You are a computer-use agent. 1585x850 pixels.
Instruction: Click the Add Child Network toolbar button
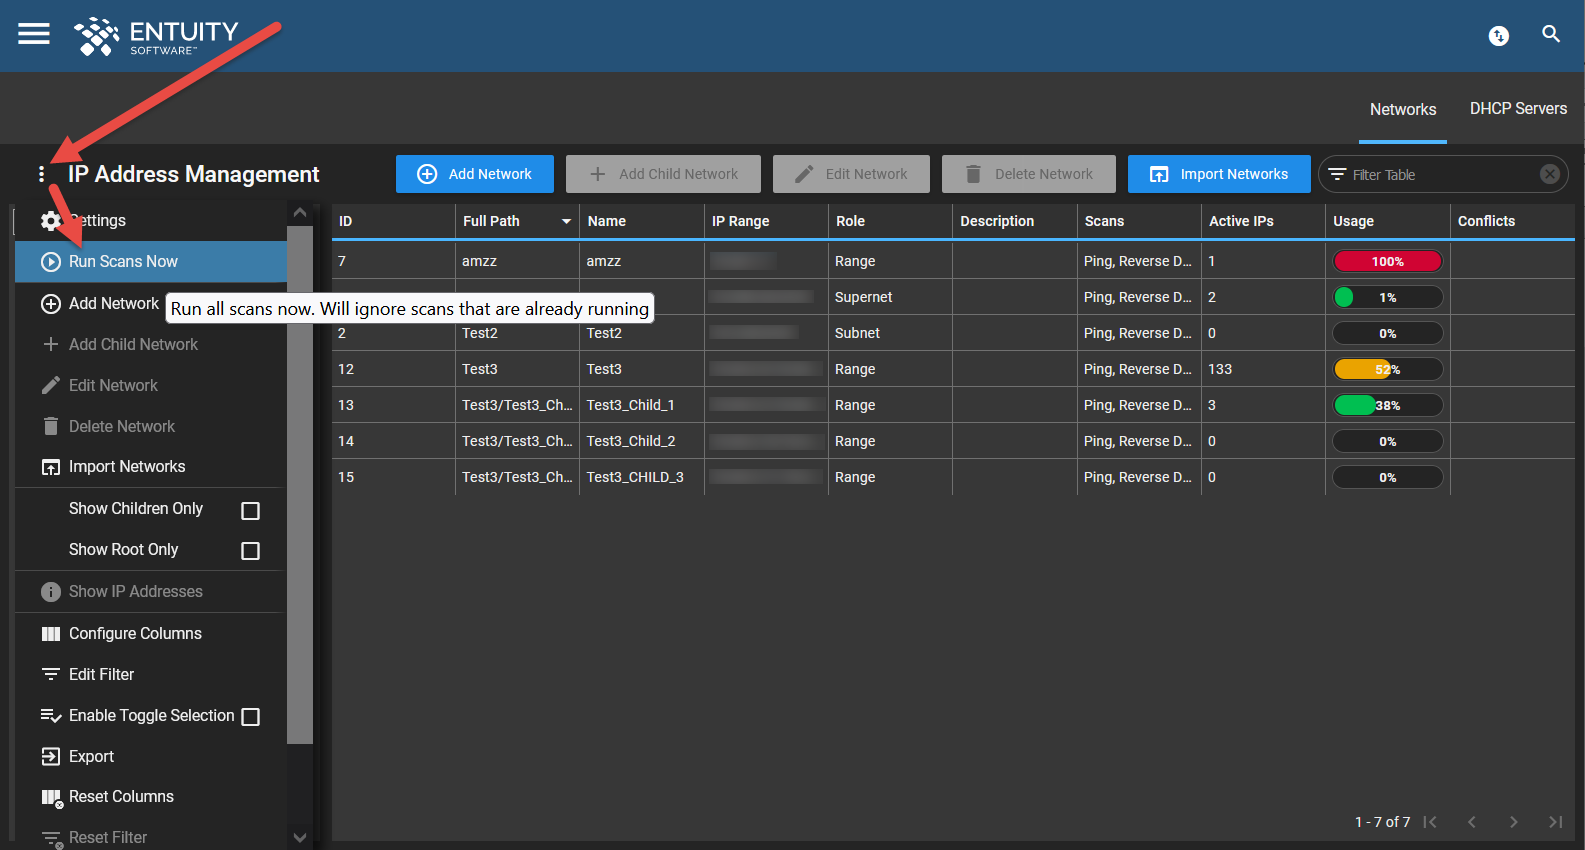coord(663,174)
